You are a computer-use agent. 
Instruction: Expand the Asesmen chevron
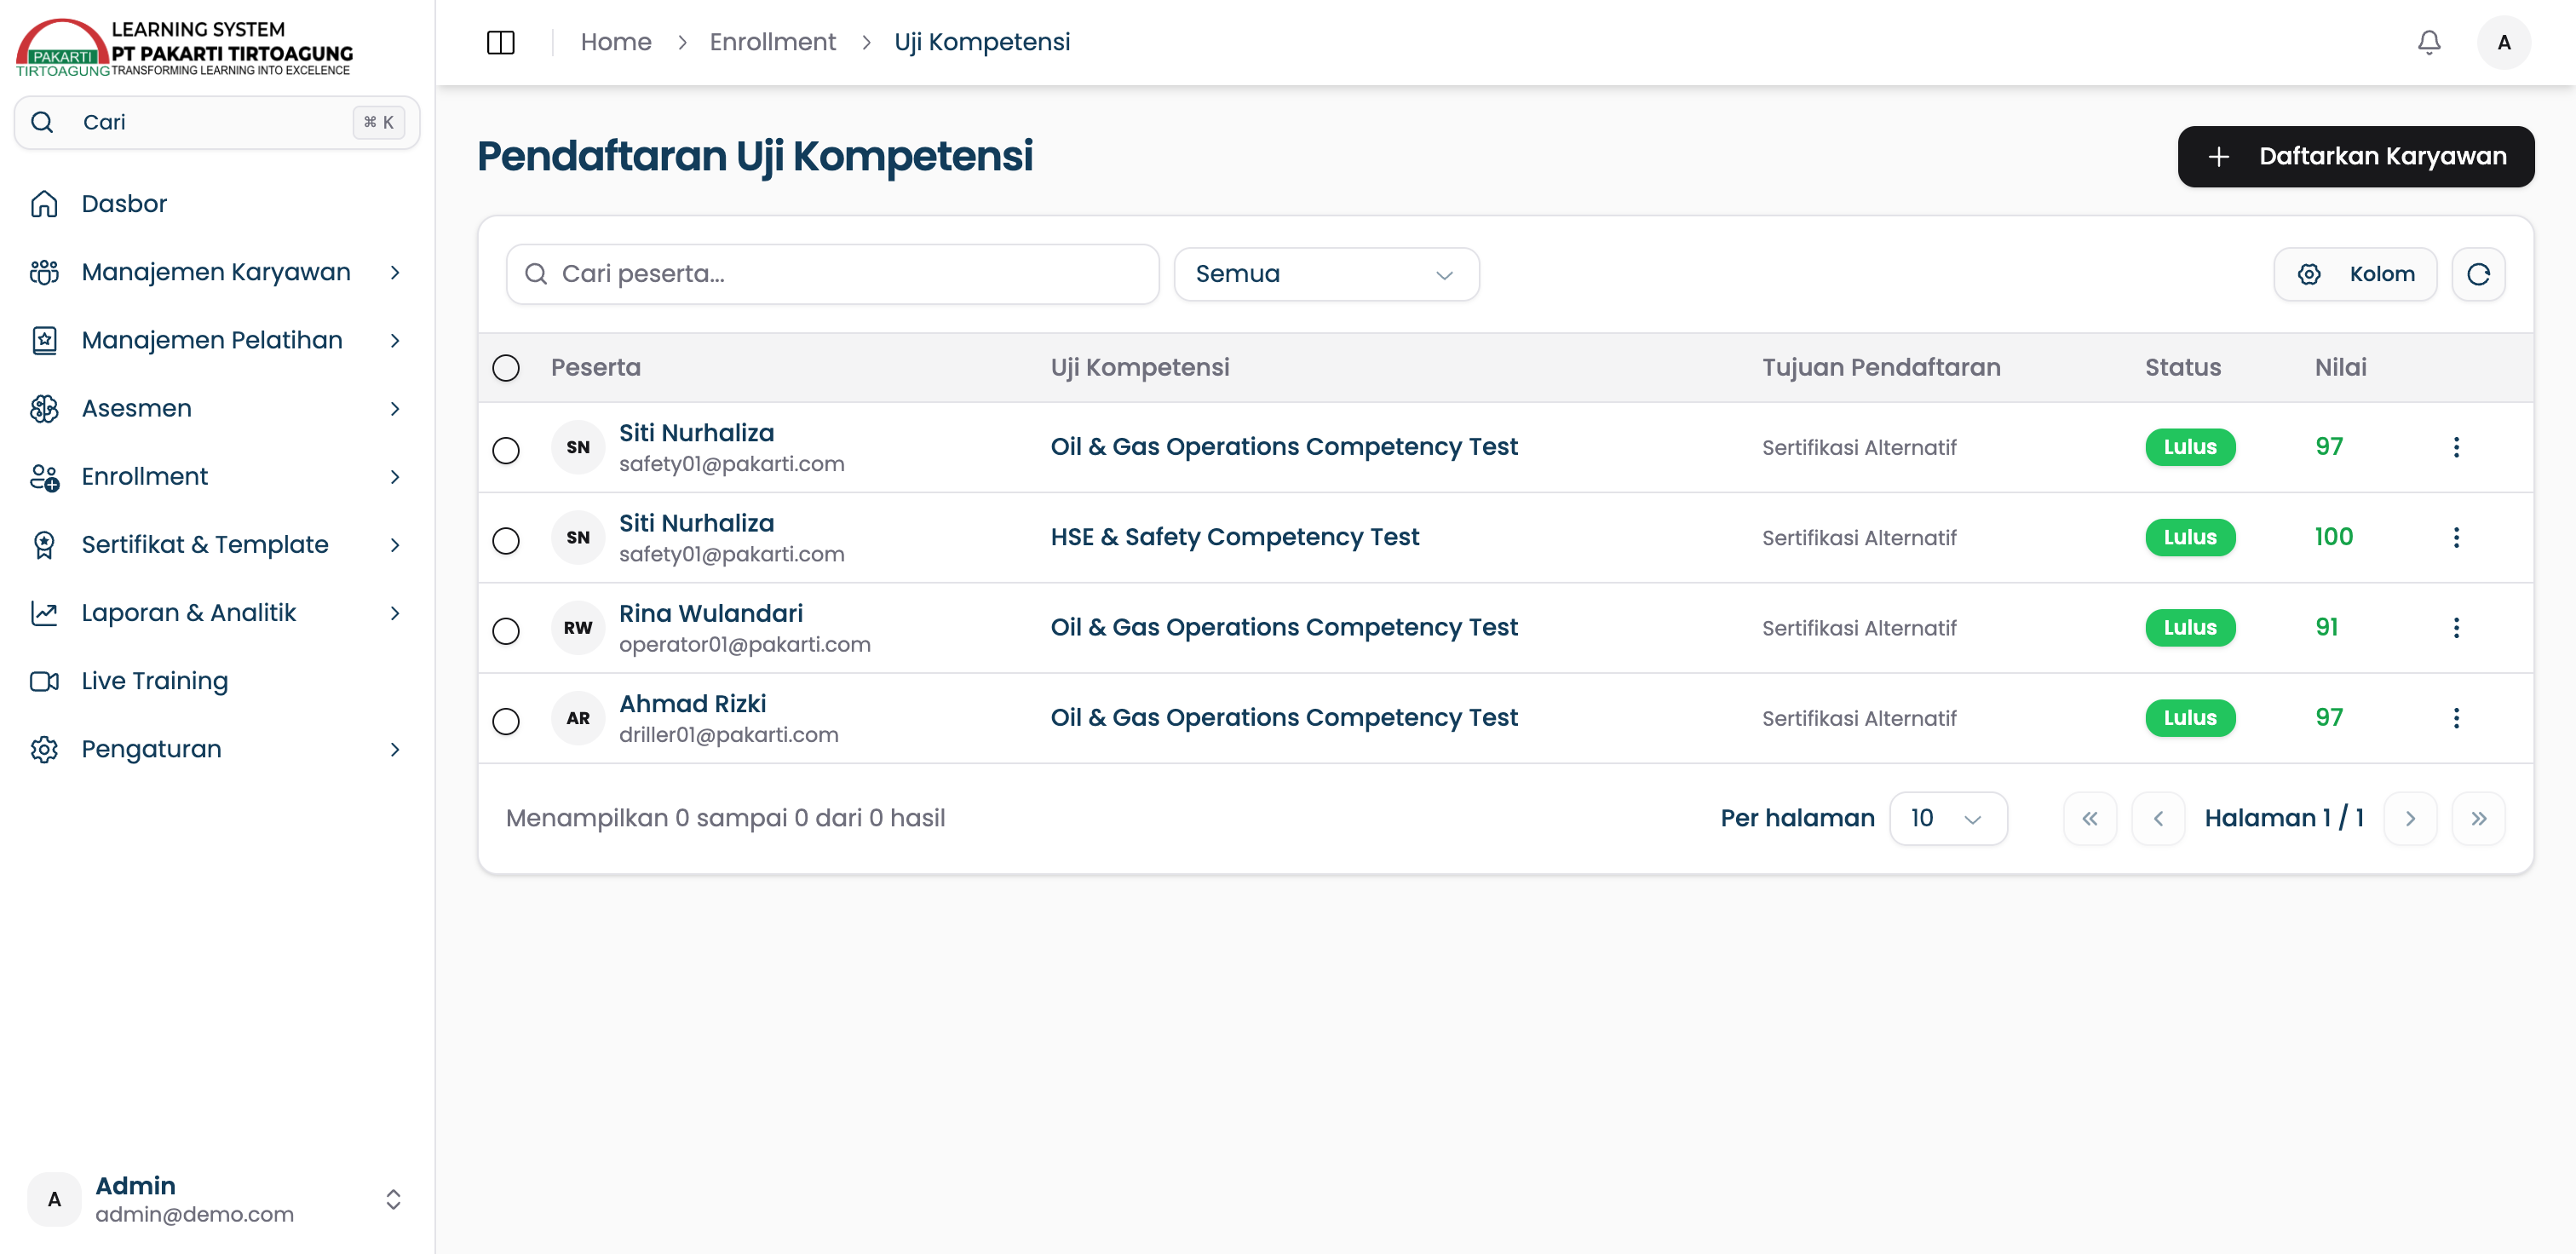click(395, 408)
